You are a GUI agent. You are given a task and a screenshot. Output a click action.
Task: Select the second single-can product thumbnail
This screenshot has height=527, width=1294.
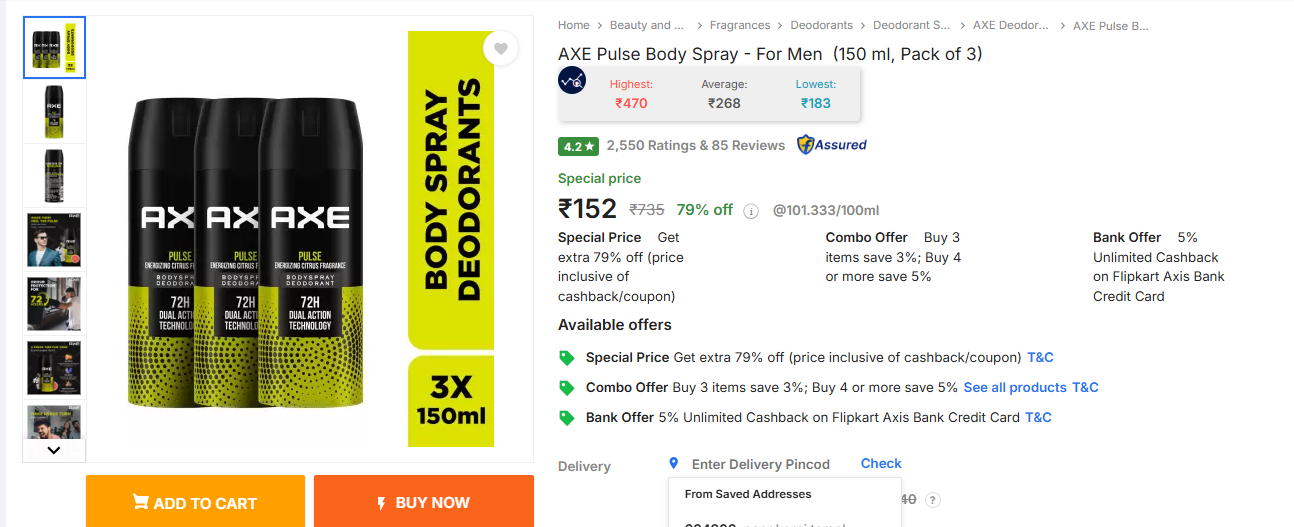tap(54, 175)
